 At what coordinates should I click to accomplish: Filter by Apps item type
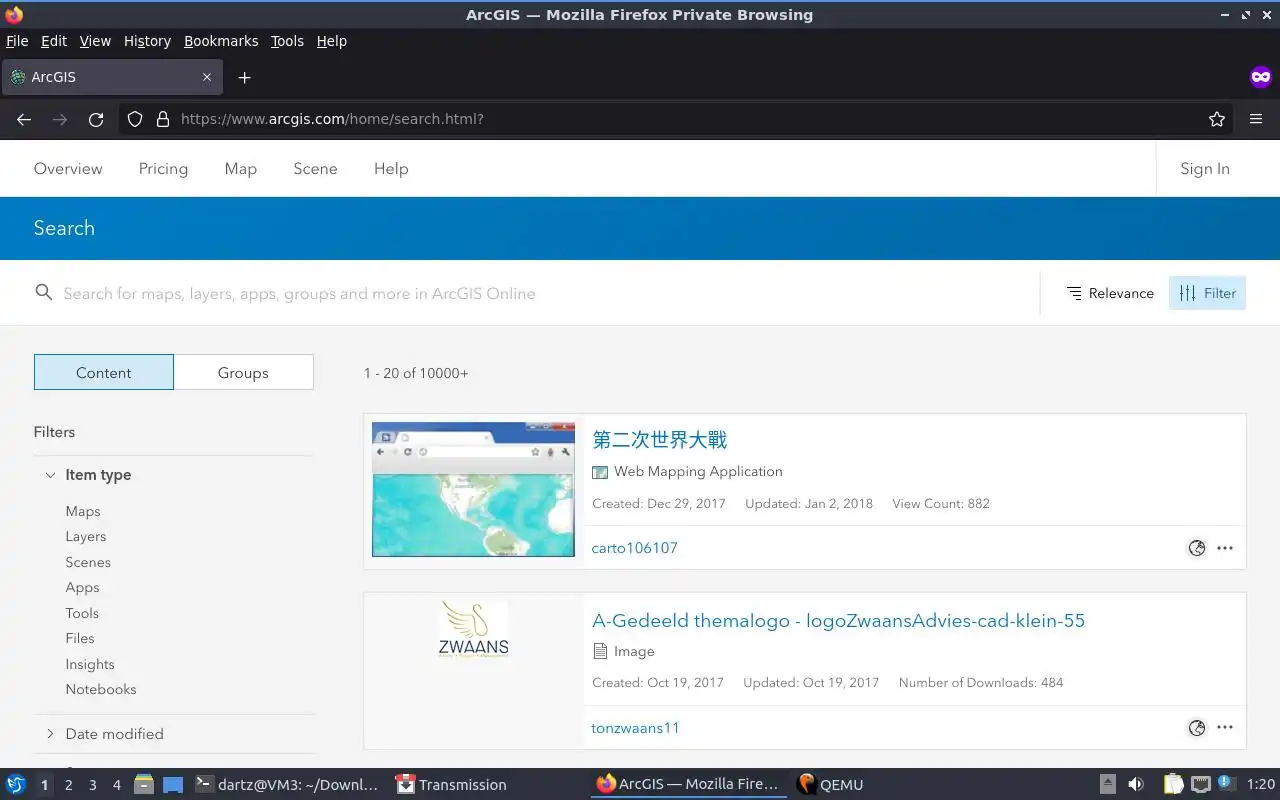[x=82, y=588]
